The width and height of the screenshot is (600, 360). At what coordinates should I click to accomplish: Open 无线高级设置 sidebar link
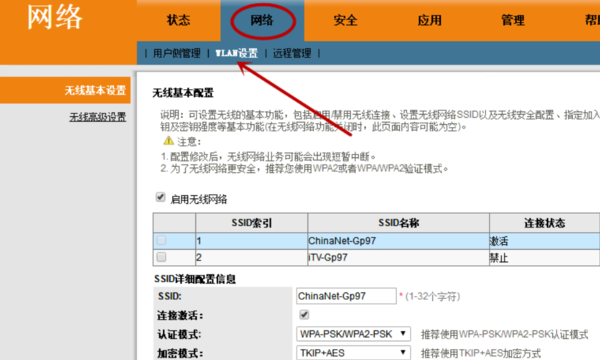click(98, 117)
